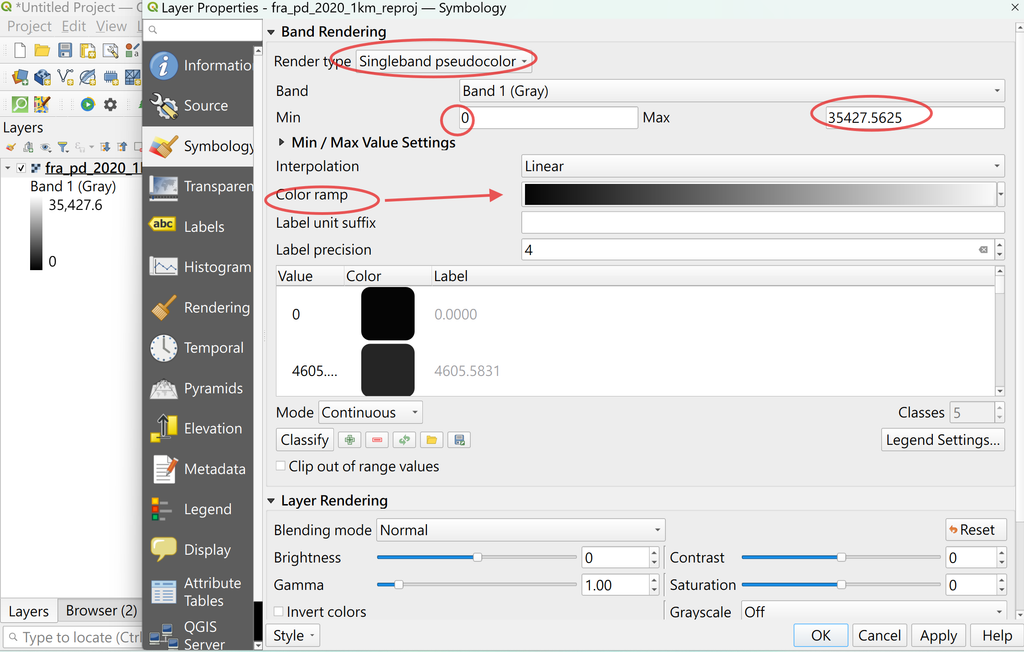Click the Apply button

tap(938, 636)
